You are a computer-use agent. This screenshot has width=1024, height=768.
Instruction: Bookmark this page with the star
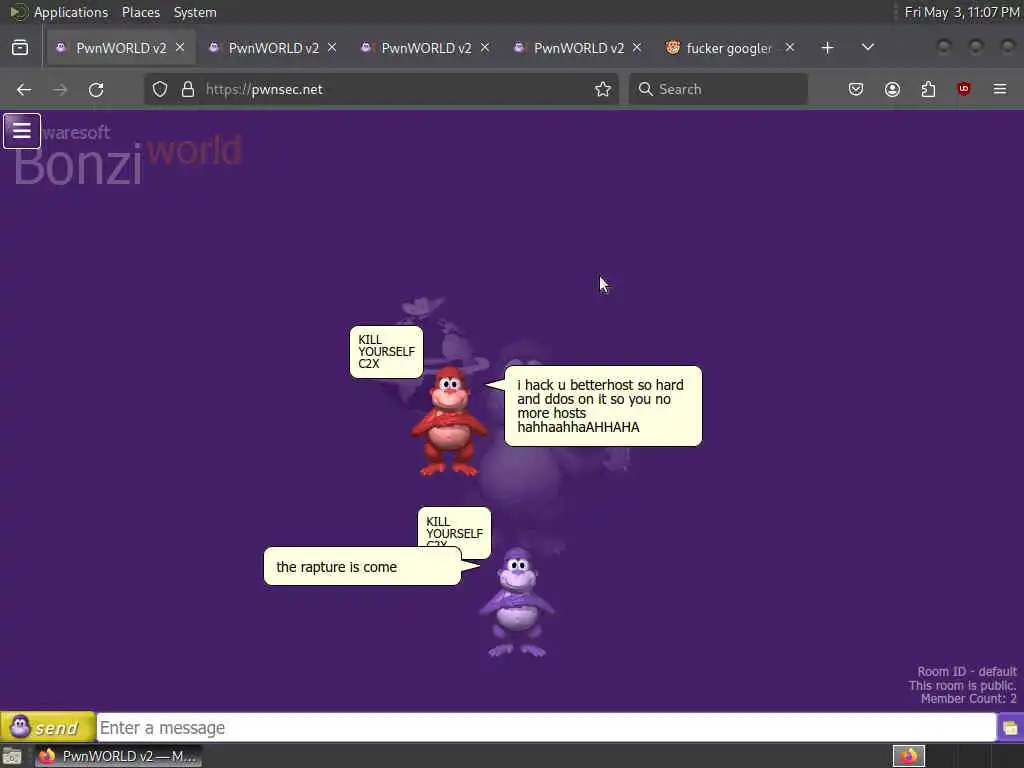tap(603, 89)
